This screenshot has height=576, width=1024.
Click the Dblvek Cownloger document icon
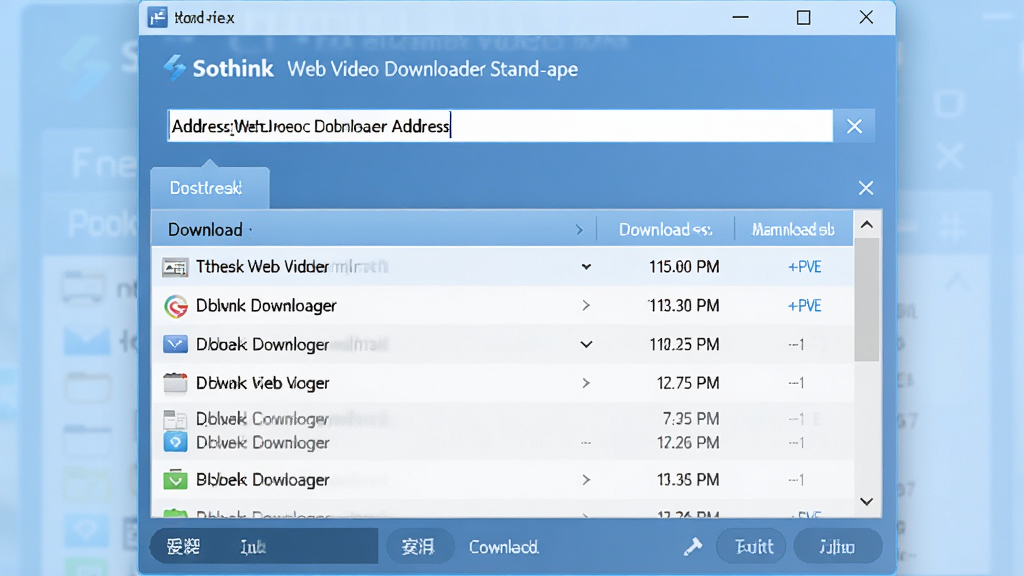coord(175,419)
